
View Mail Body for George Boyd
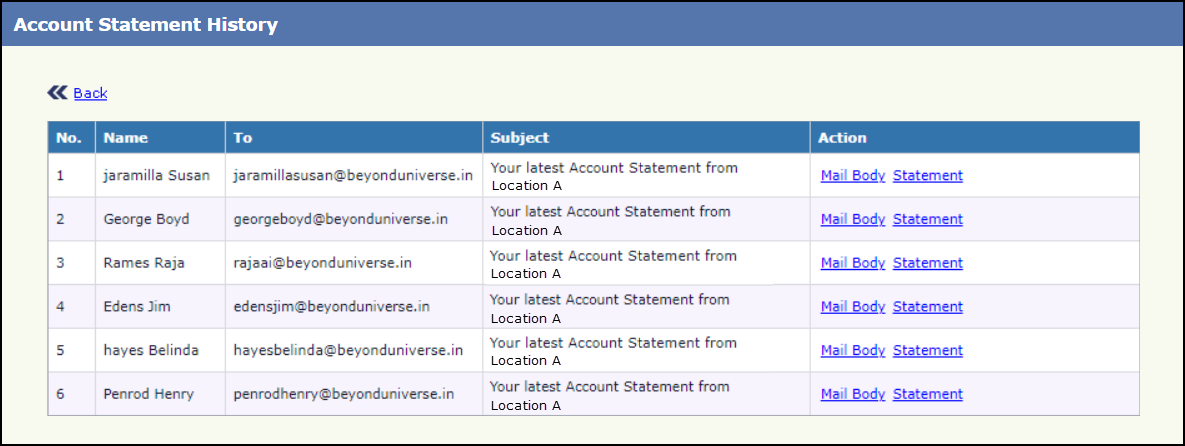[852, 219]
